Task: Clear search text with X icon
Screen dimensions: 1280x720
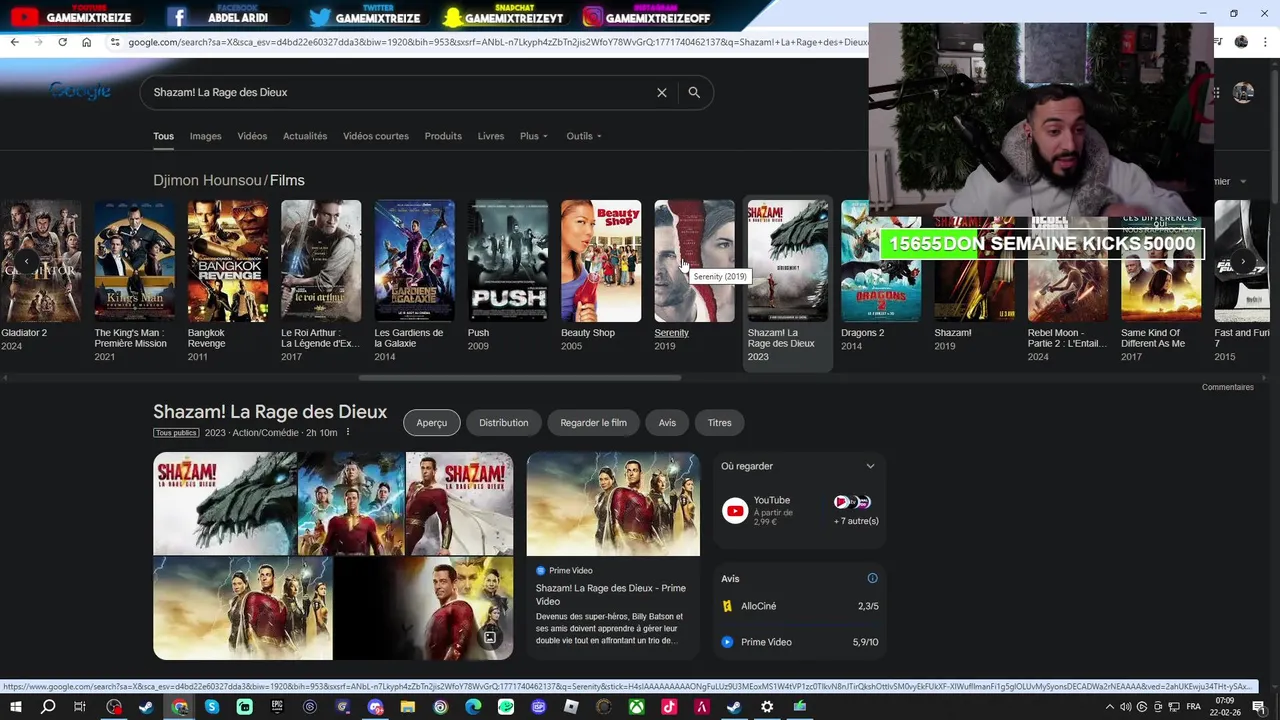Action: pyautogui.click(x=661, y=92)
